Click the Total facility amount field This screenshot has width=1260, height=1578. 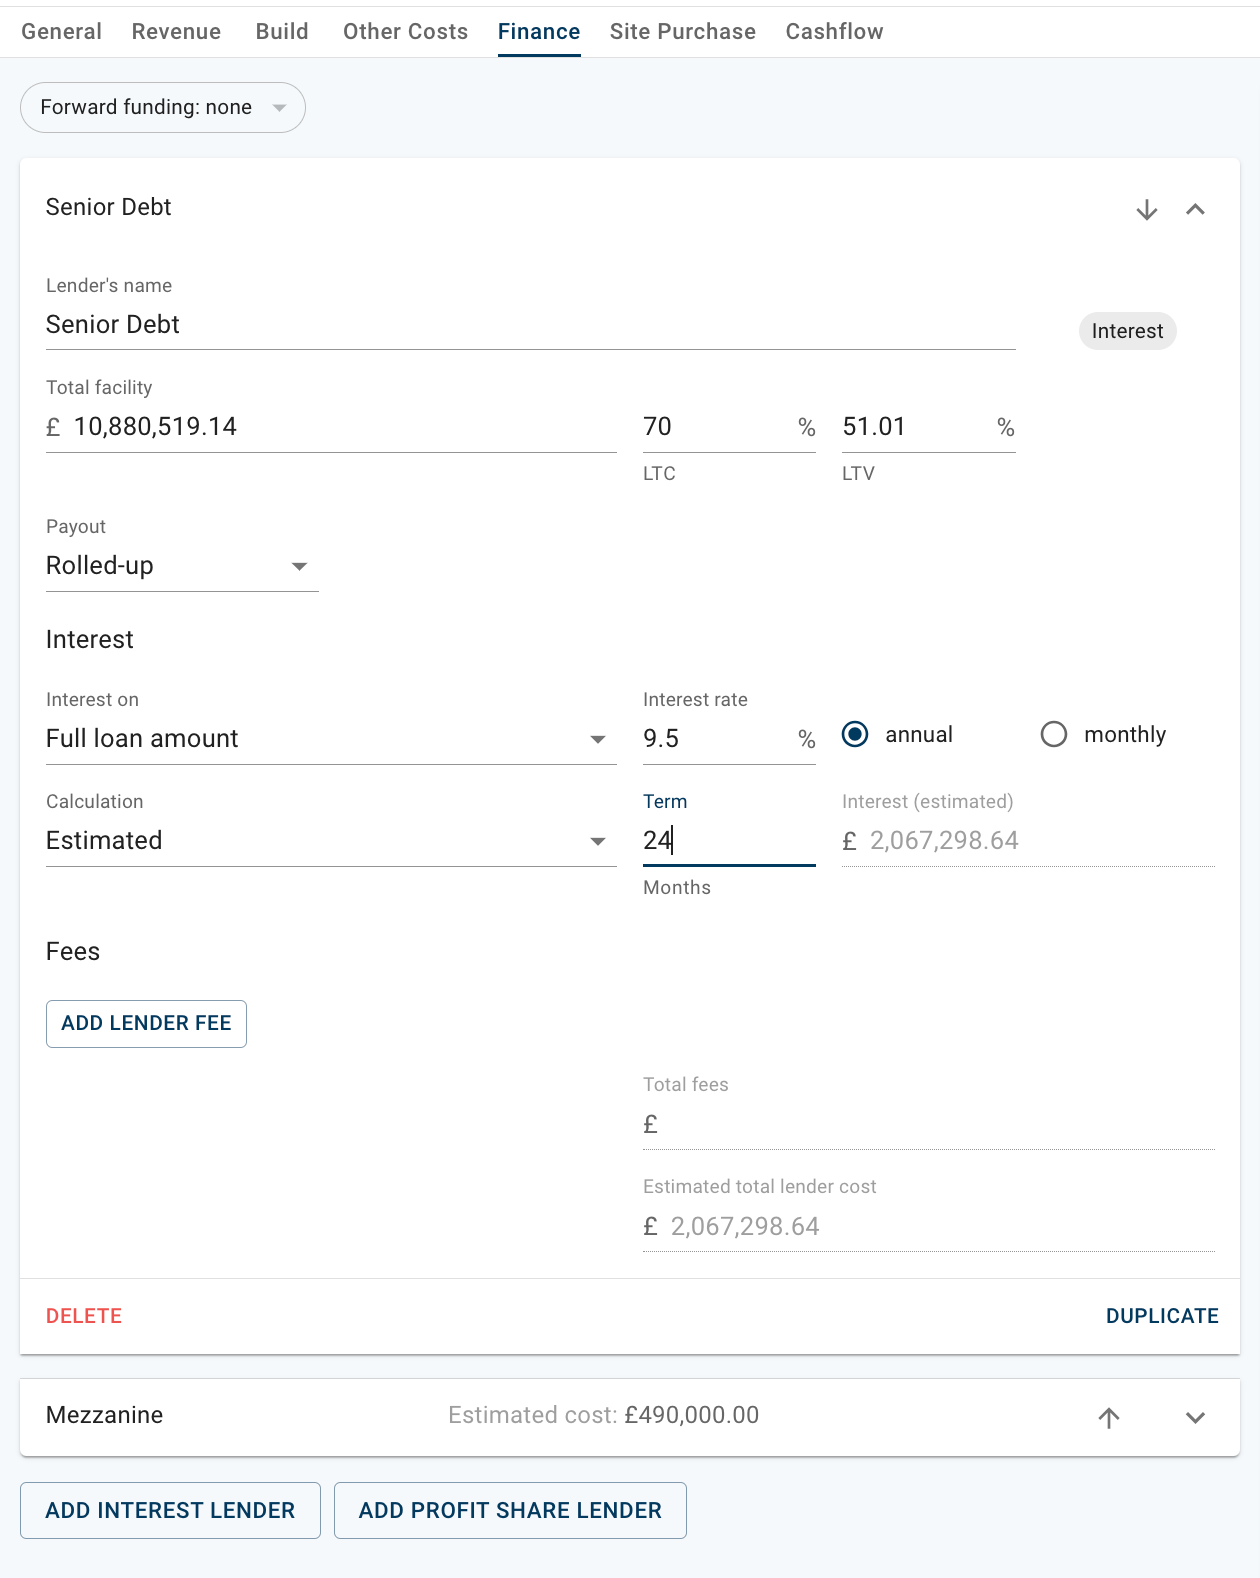coord(340,427)
